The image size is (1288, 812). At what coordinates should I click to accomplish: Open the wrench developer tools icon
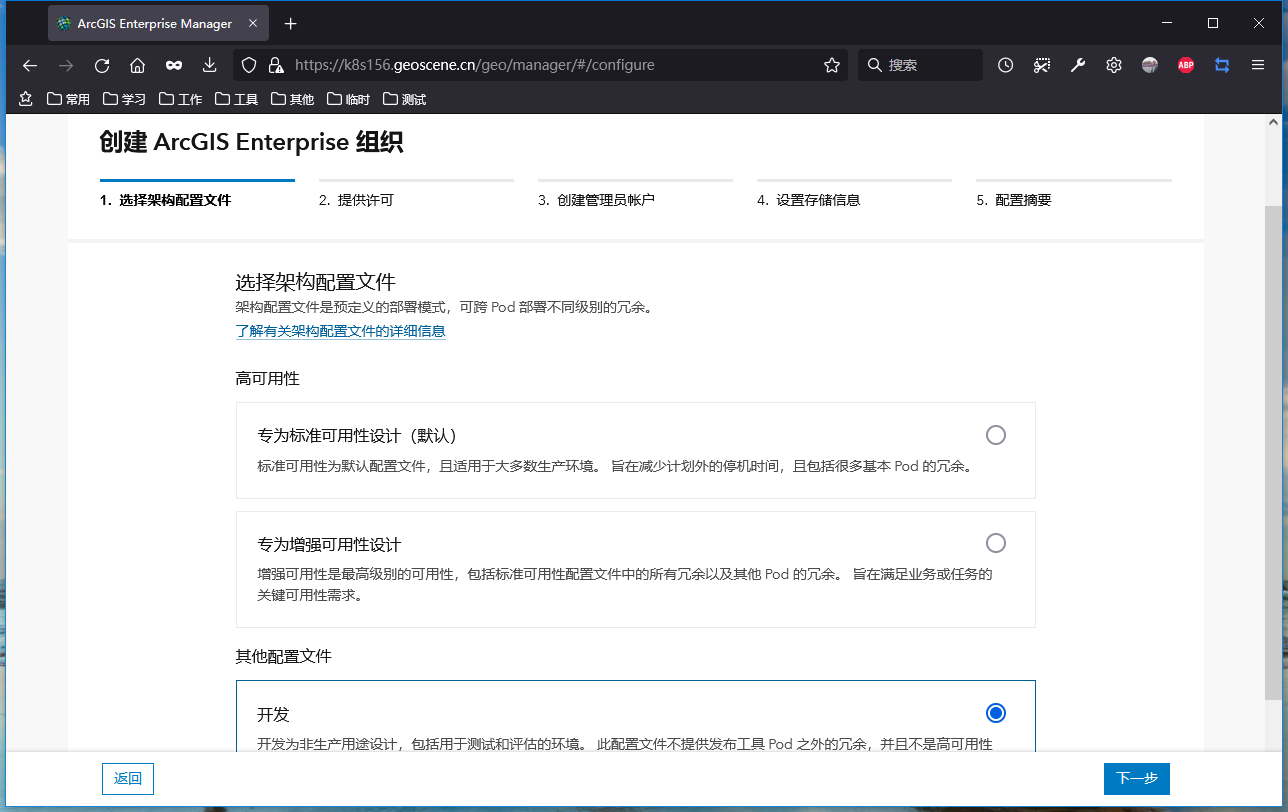1078,65
